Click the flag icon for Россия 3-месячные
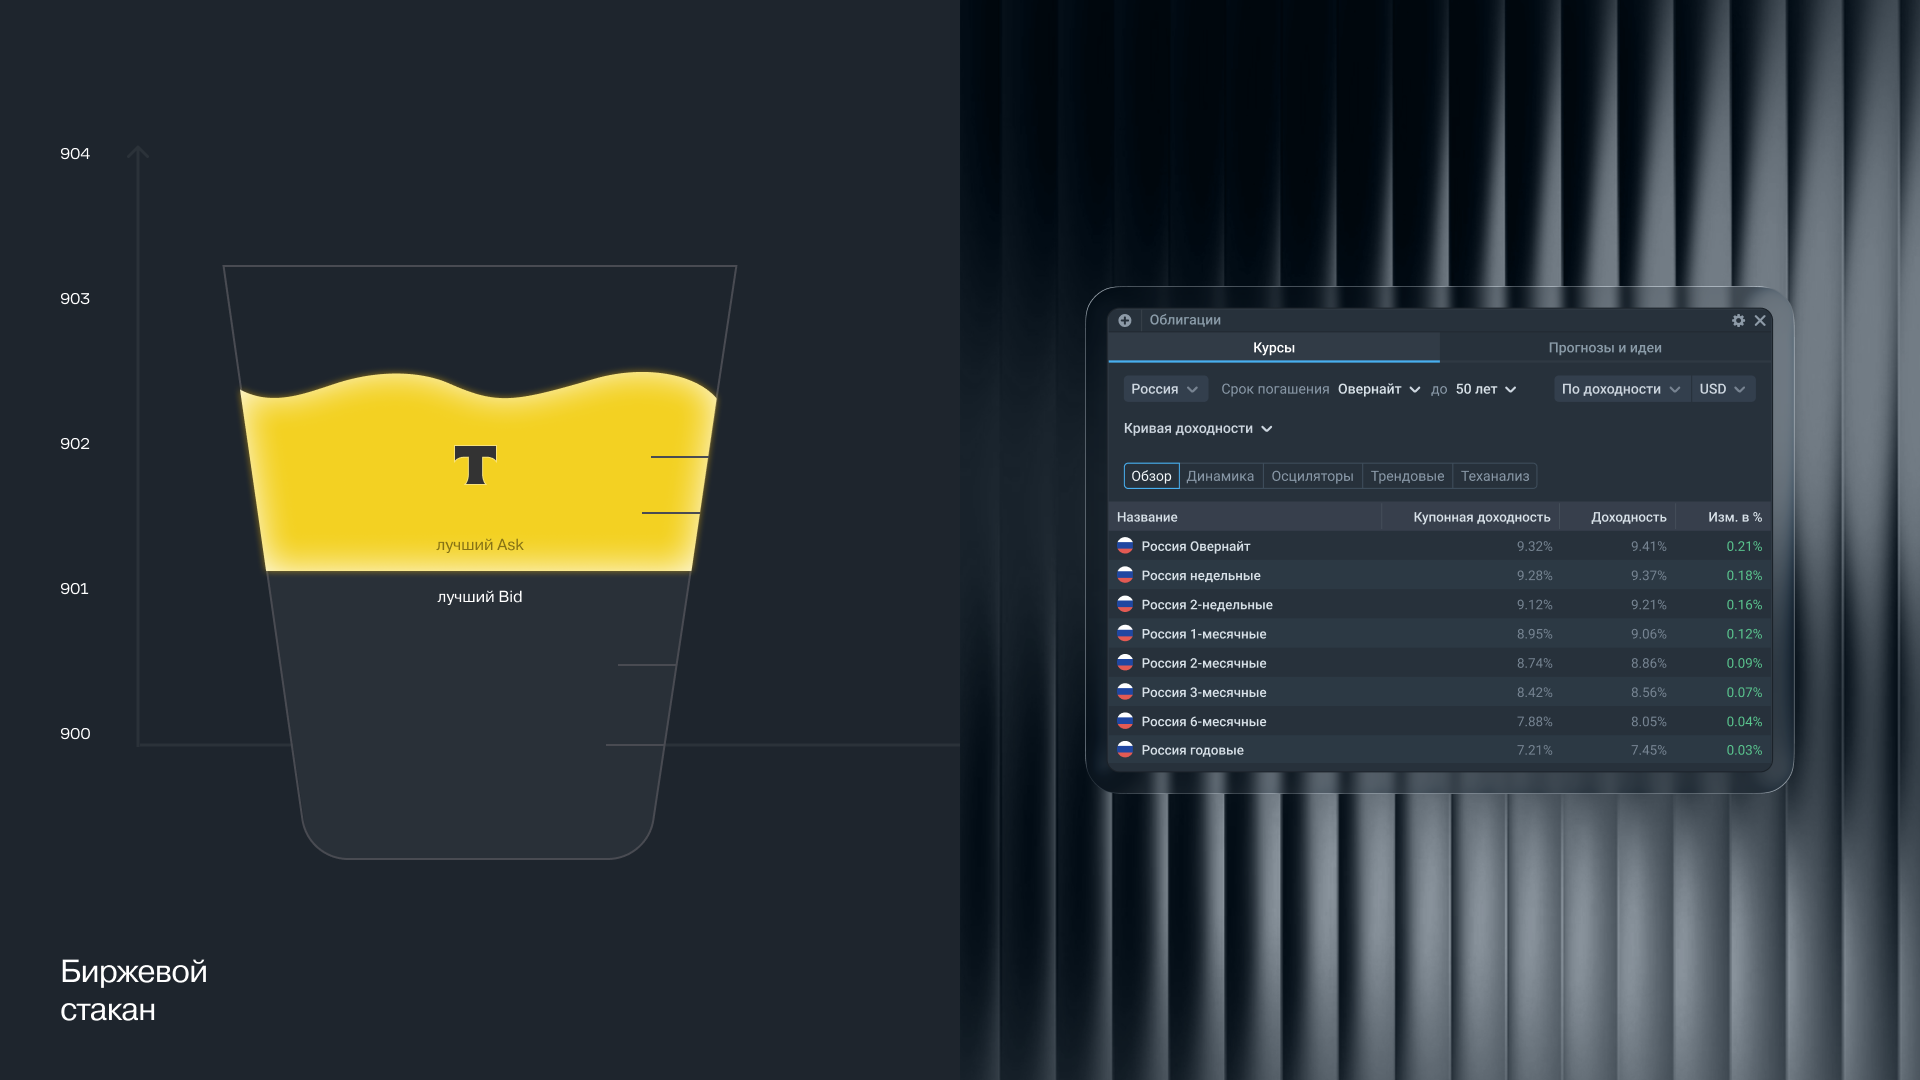The width and height of the screenshot is (1920, 1080). pyautogui.click(x=1125, y=692)
